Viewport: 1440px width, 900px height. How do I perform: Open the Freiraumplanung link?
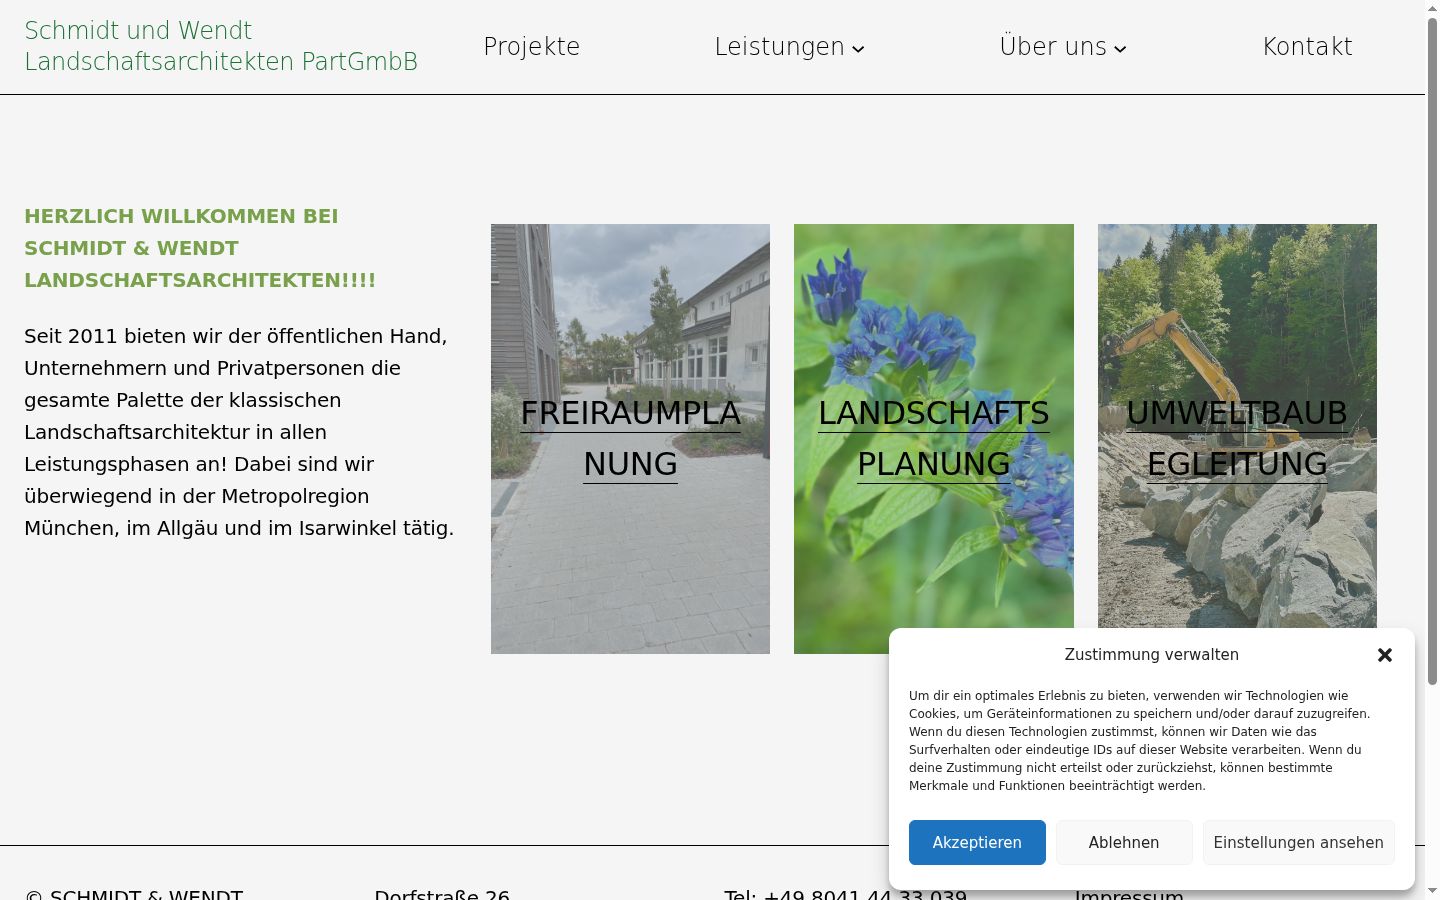630,438
